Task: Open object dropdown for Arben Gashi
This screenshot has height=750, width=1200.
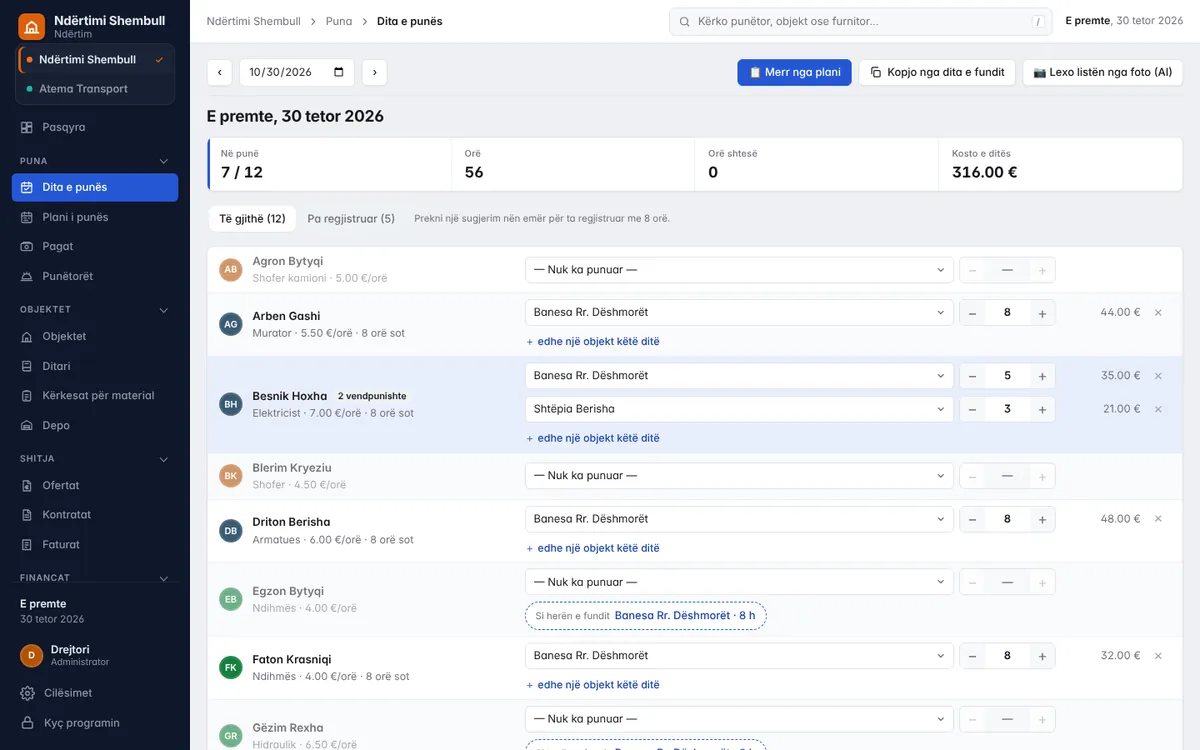Action: coord(739,313)
